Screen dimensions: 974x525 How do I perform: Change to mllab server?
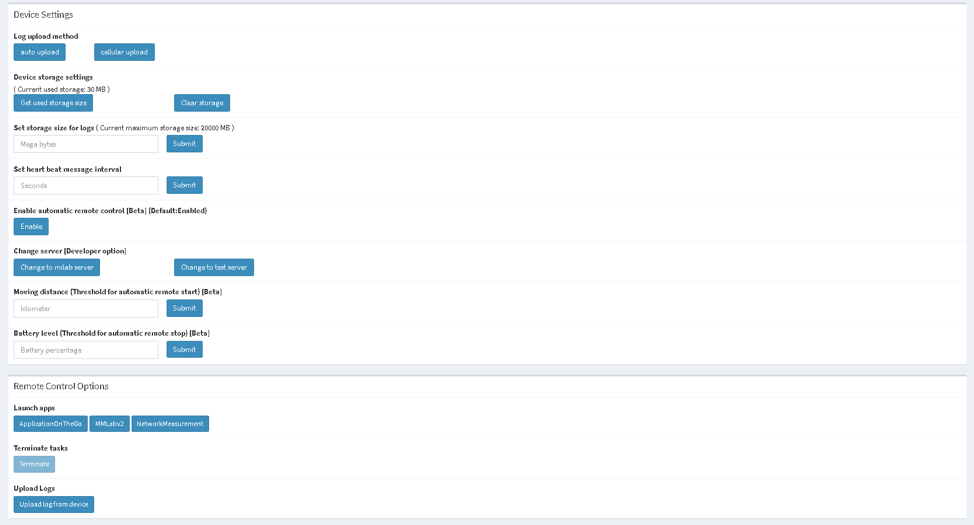(x=57, y=268)
